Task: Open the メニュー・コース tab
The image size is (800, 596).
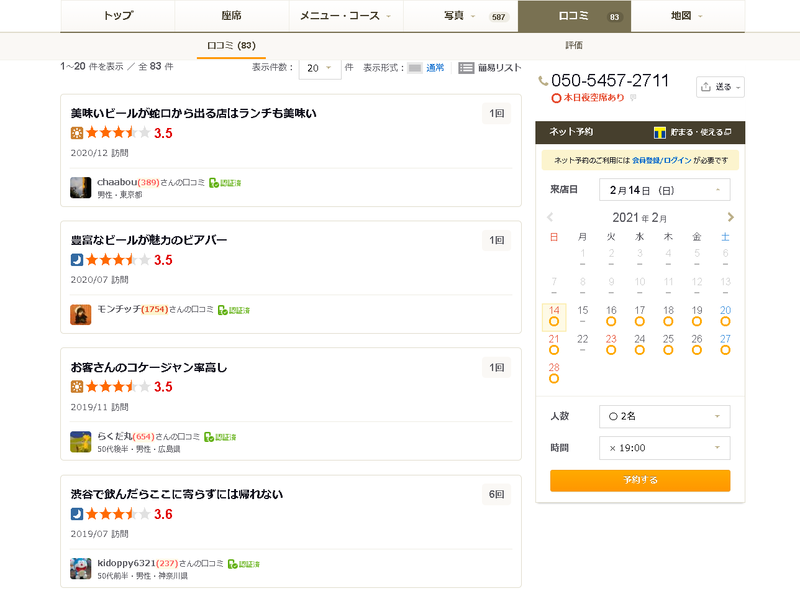Action: coord(346,16)
